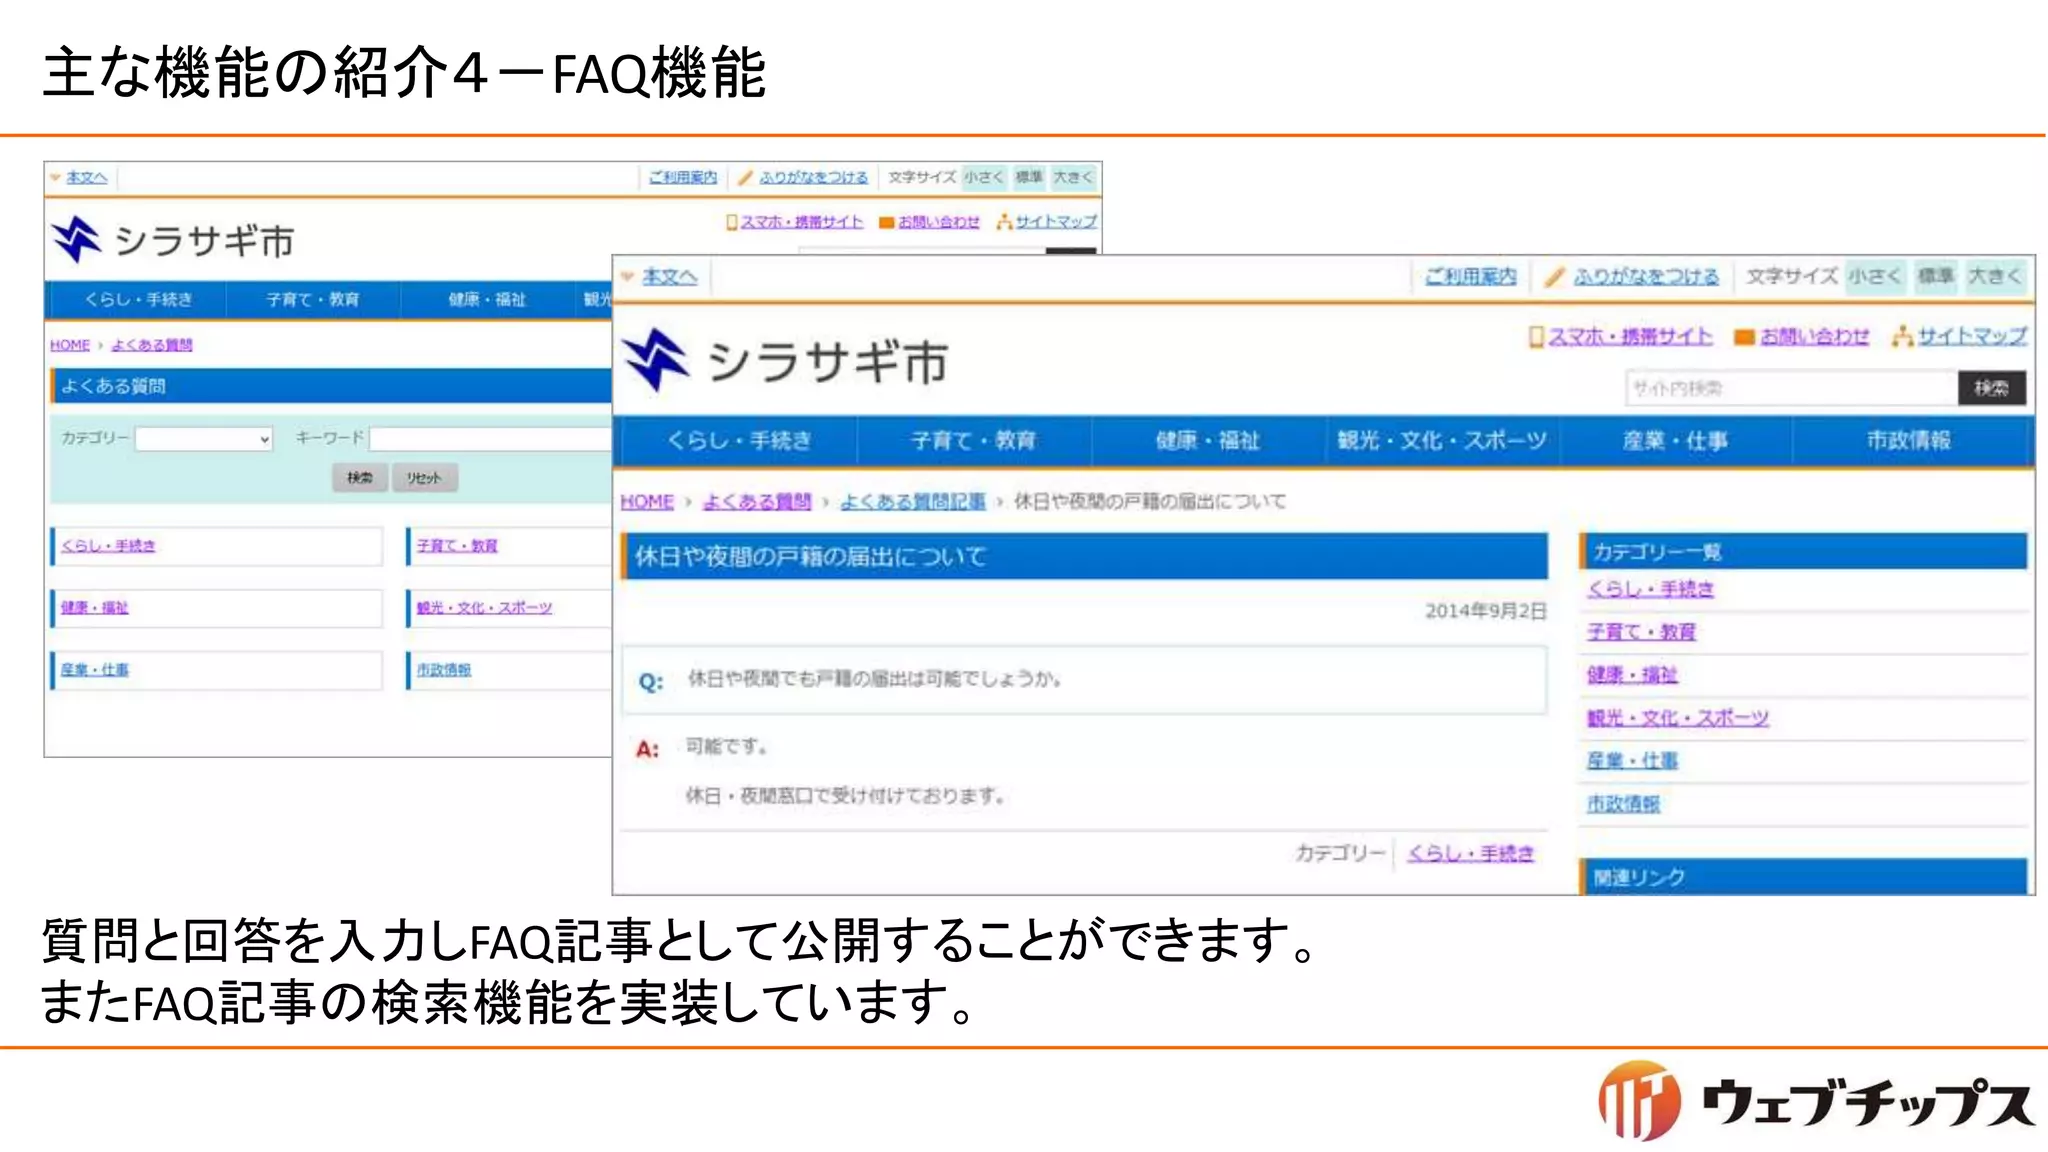
Task: Open 子育て・教育 in back window navigation
Action: point(312,299)
